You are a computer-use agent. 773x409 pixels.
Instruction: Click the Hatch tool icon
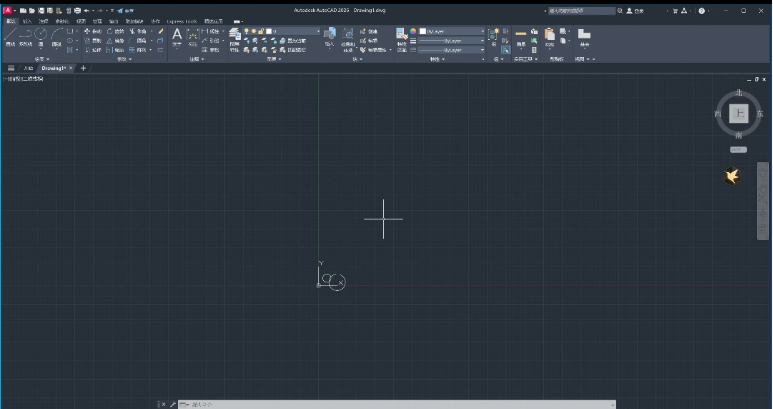coord(70,50)
